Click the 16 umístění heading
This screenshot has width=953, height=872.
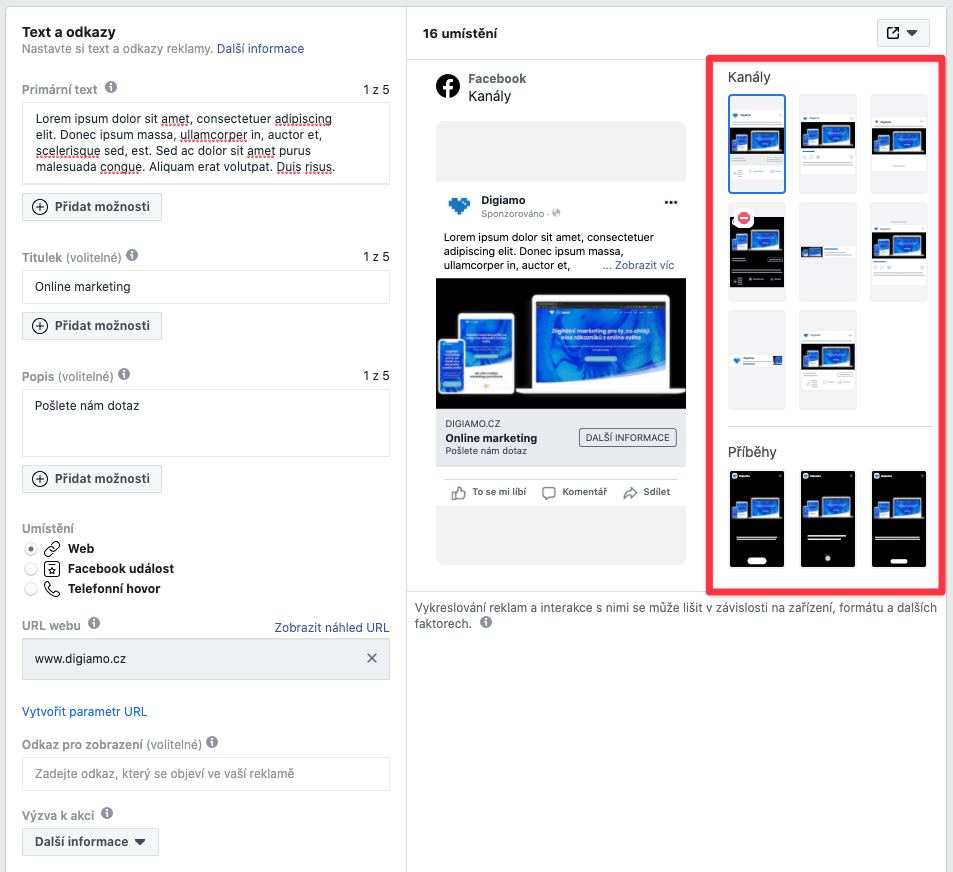tap(459, 33)
